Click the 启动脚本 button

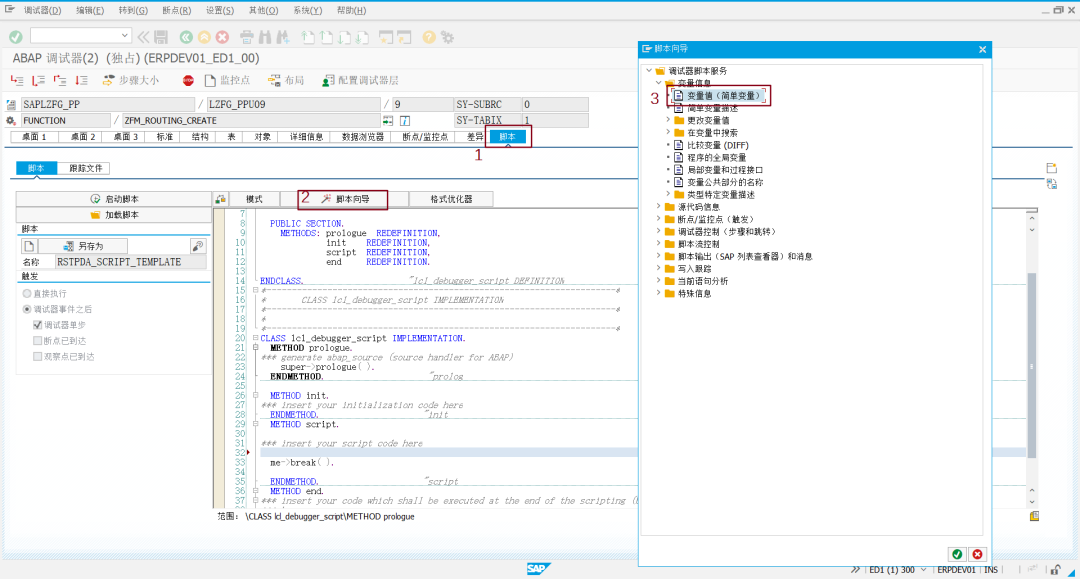(x=114, y=199)
